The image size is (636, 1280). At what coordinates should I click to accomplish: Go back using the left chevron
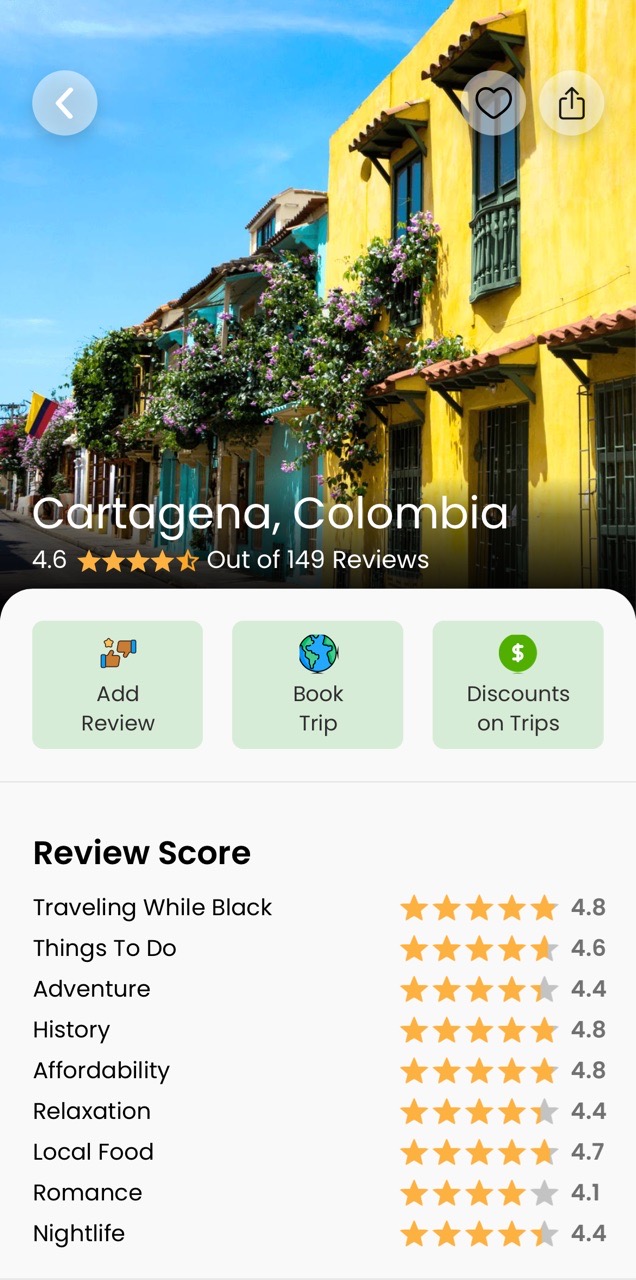click(65, 103)
